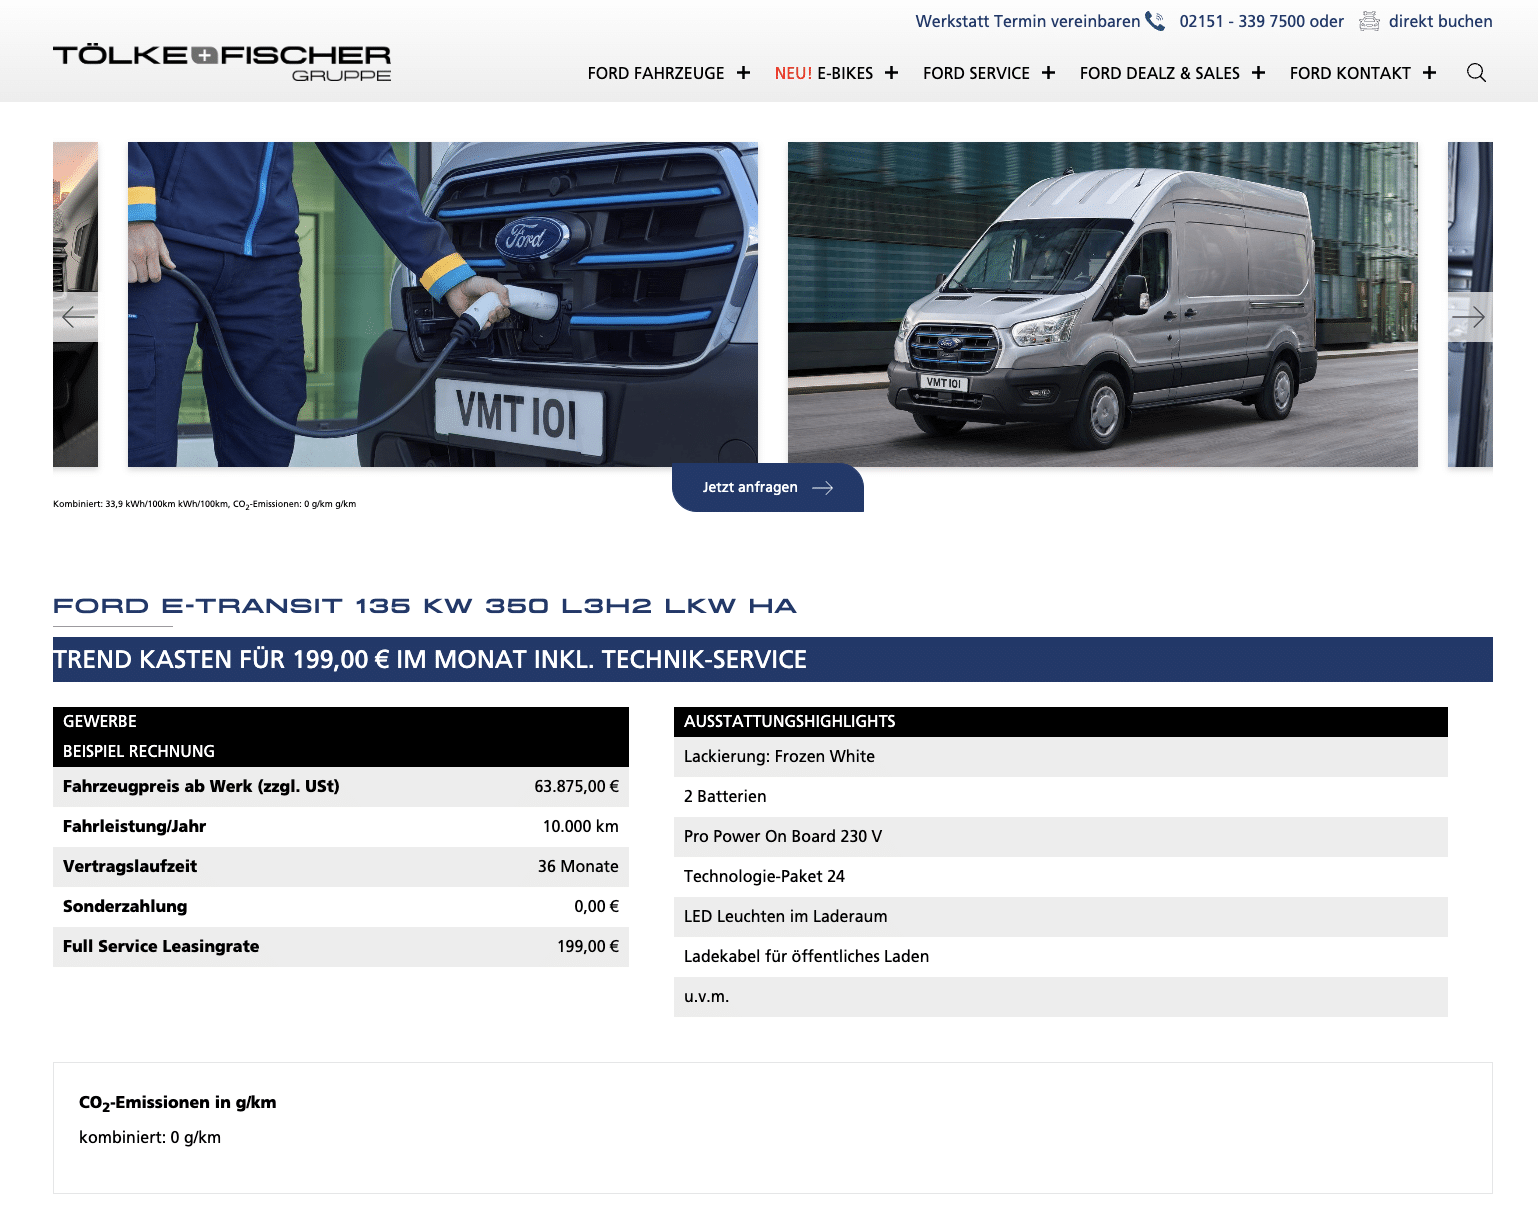Open the silver E-Transit van photo
The width and height of the screenshot is (1538, 1216).
click(1103, 304)
